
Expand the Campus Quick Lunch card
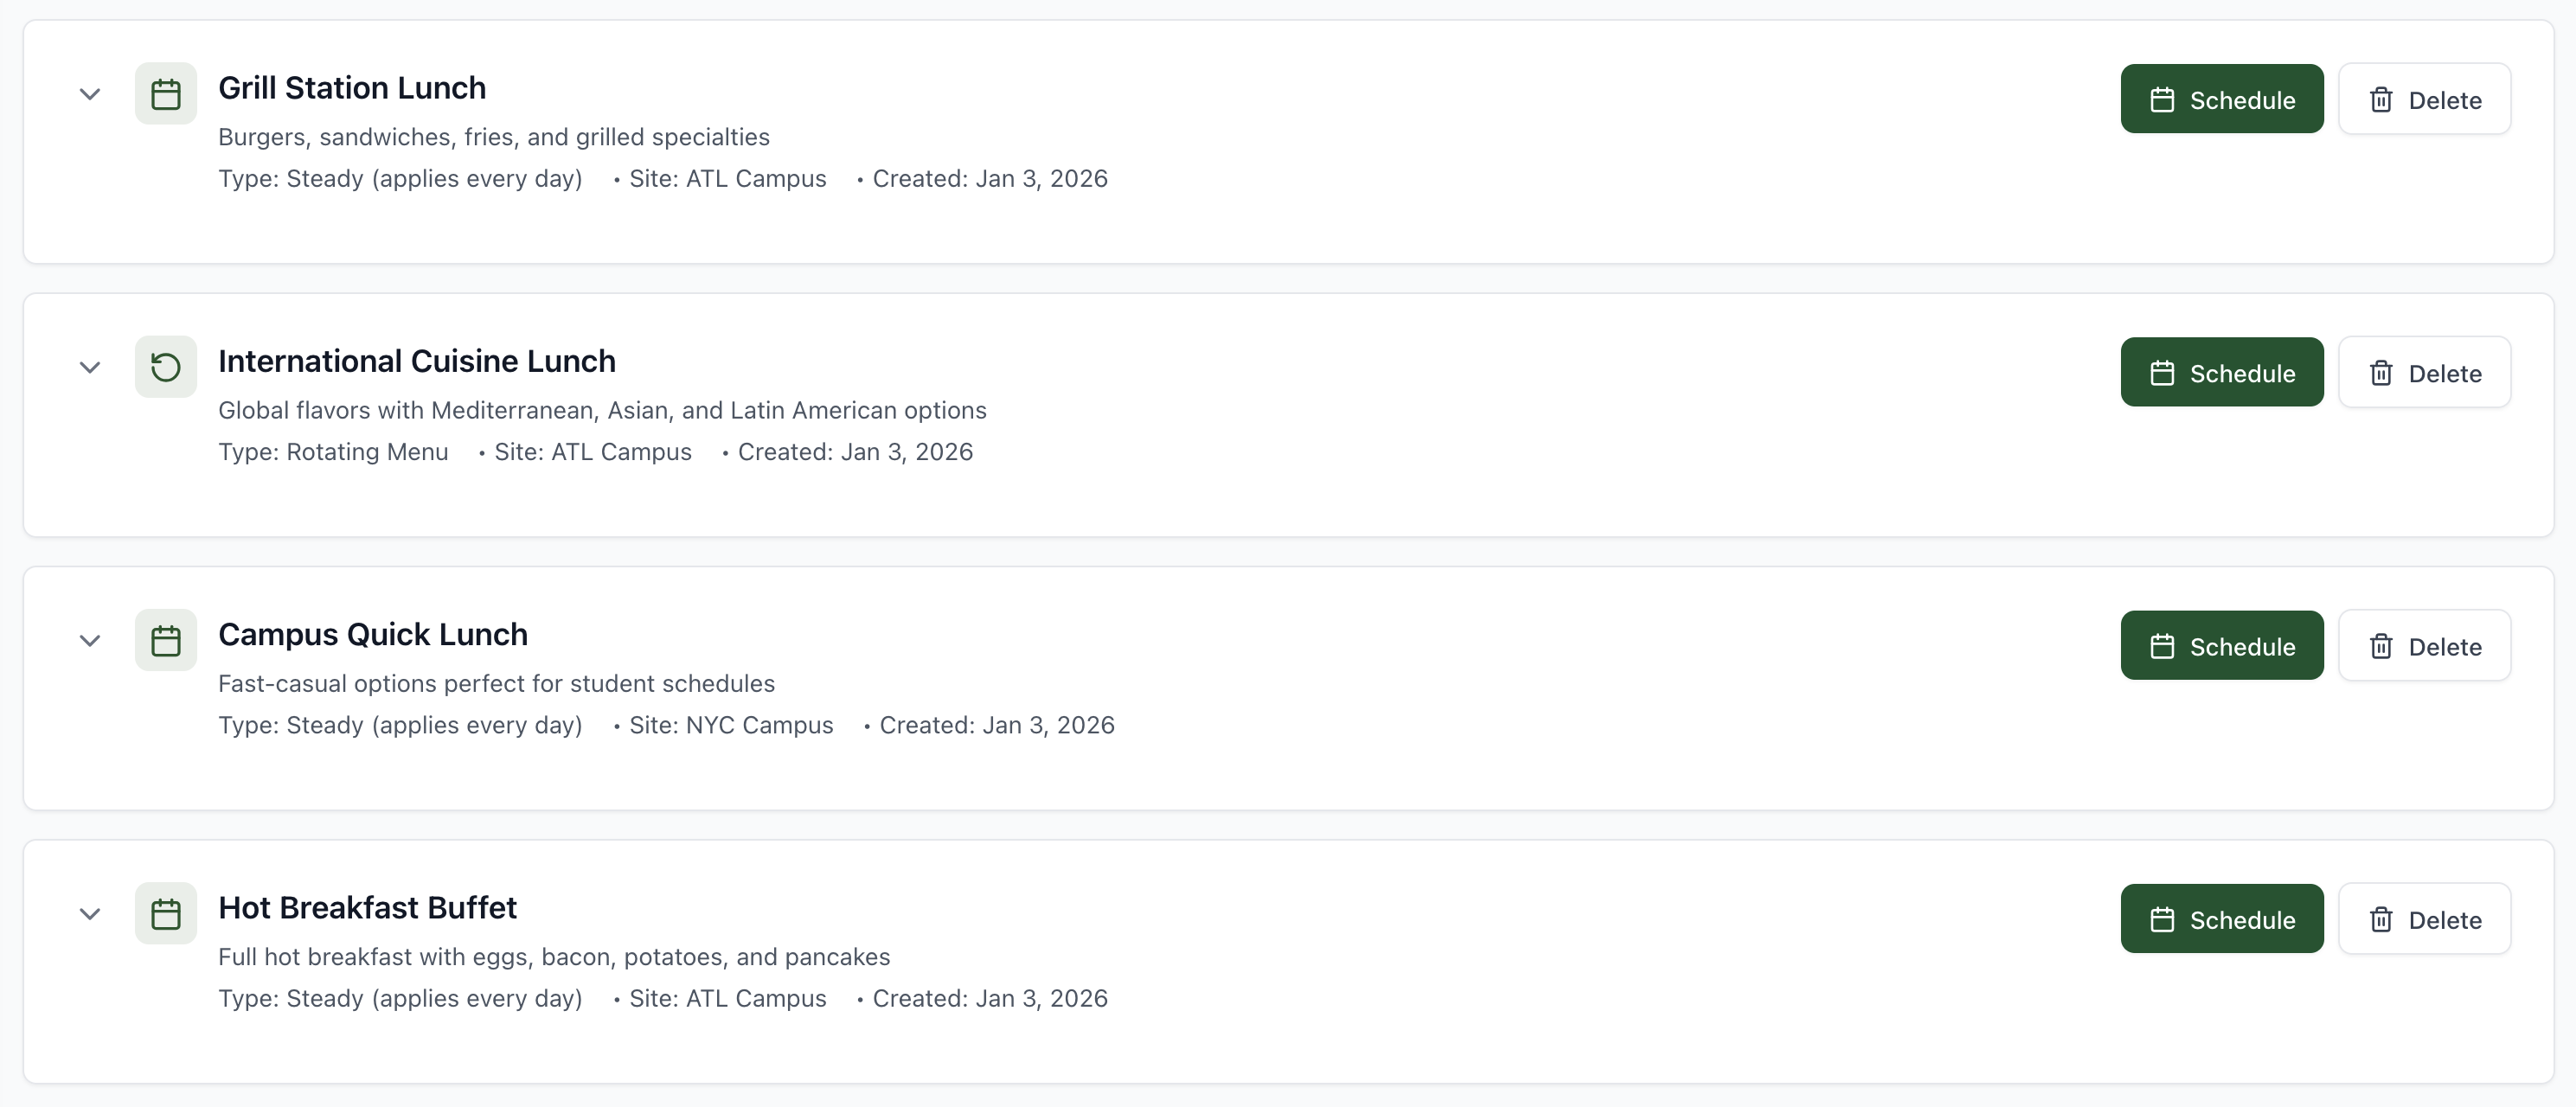[89, 641]
